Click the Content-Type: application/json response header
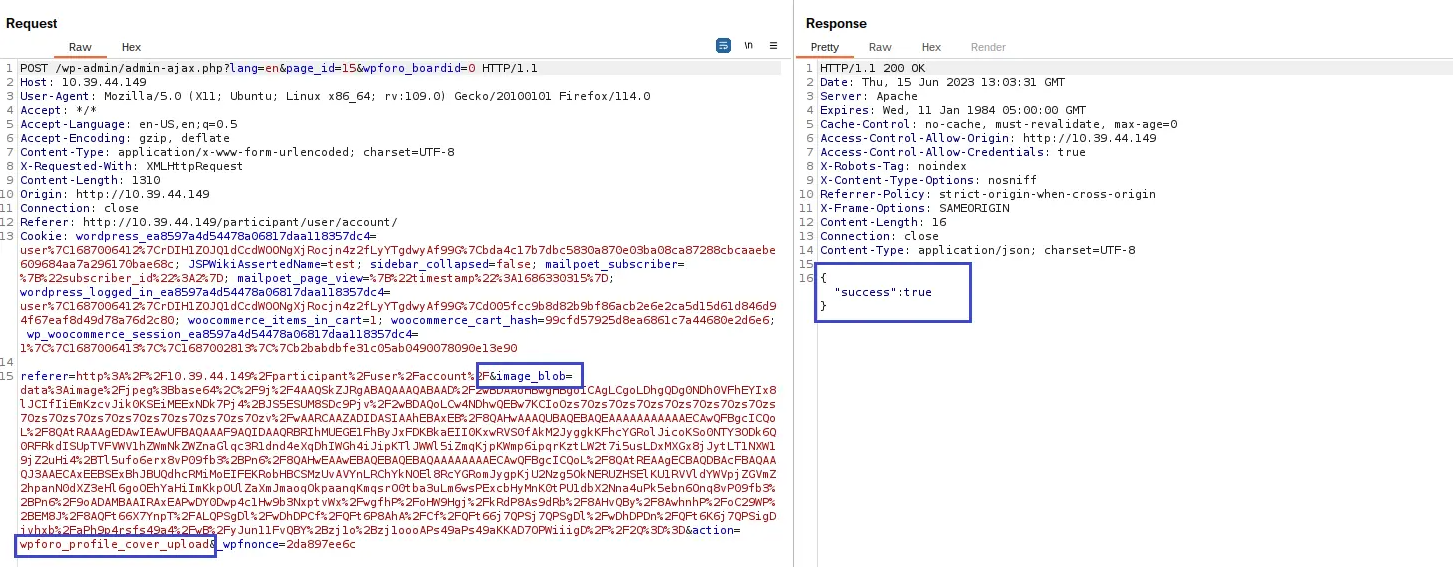 [978, 250]
